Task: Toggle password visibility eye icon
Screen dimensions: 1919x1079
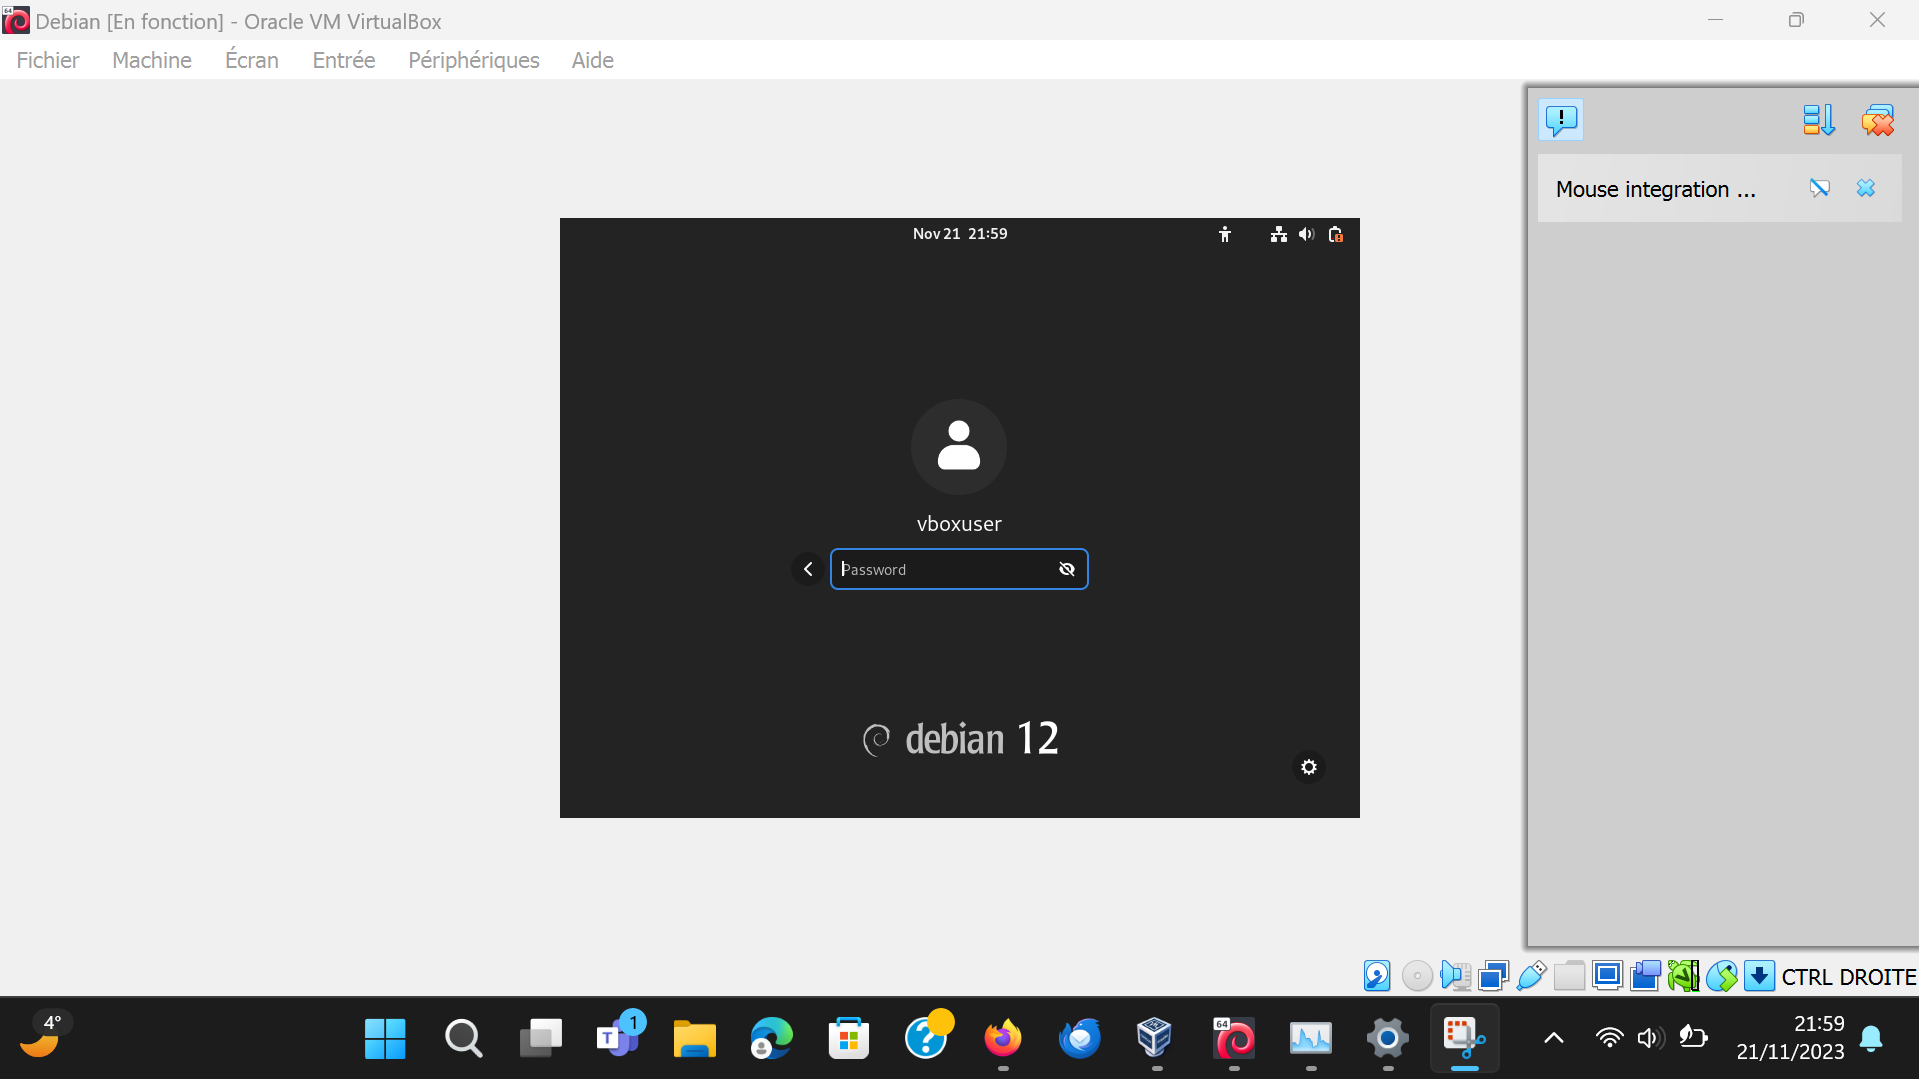Action: pyautogui.click(x=1067, y=569)
